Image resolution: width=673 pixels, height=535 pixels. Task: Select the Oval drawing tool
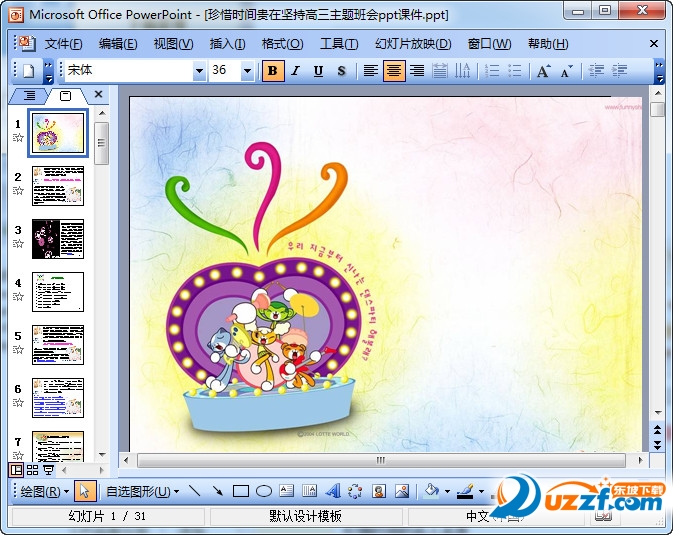264,491
